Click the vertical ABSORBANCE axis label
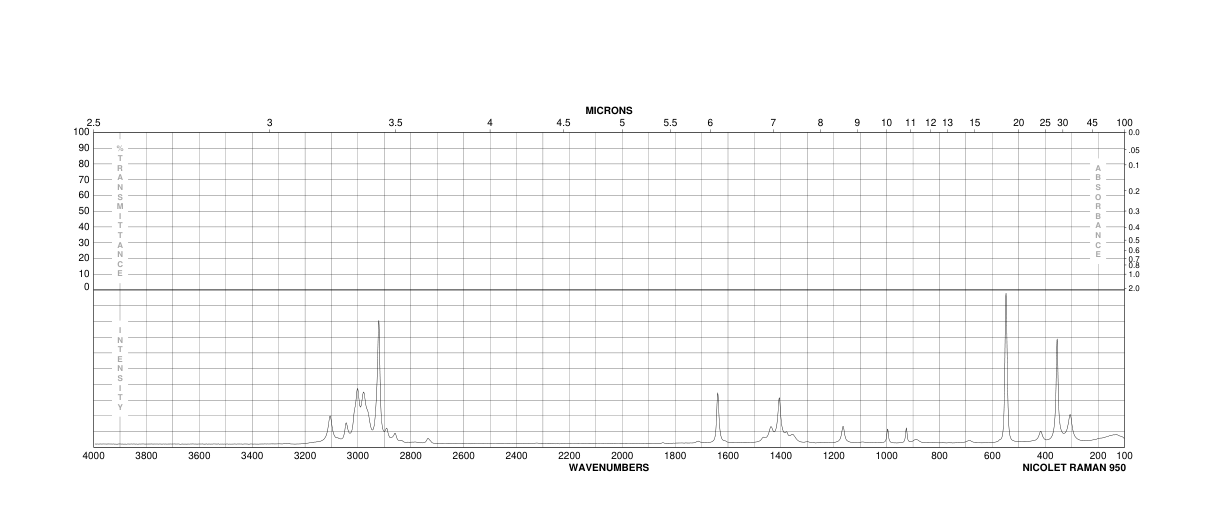The width and height of the screenshot is (1224, 528). point(1098,211)
